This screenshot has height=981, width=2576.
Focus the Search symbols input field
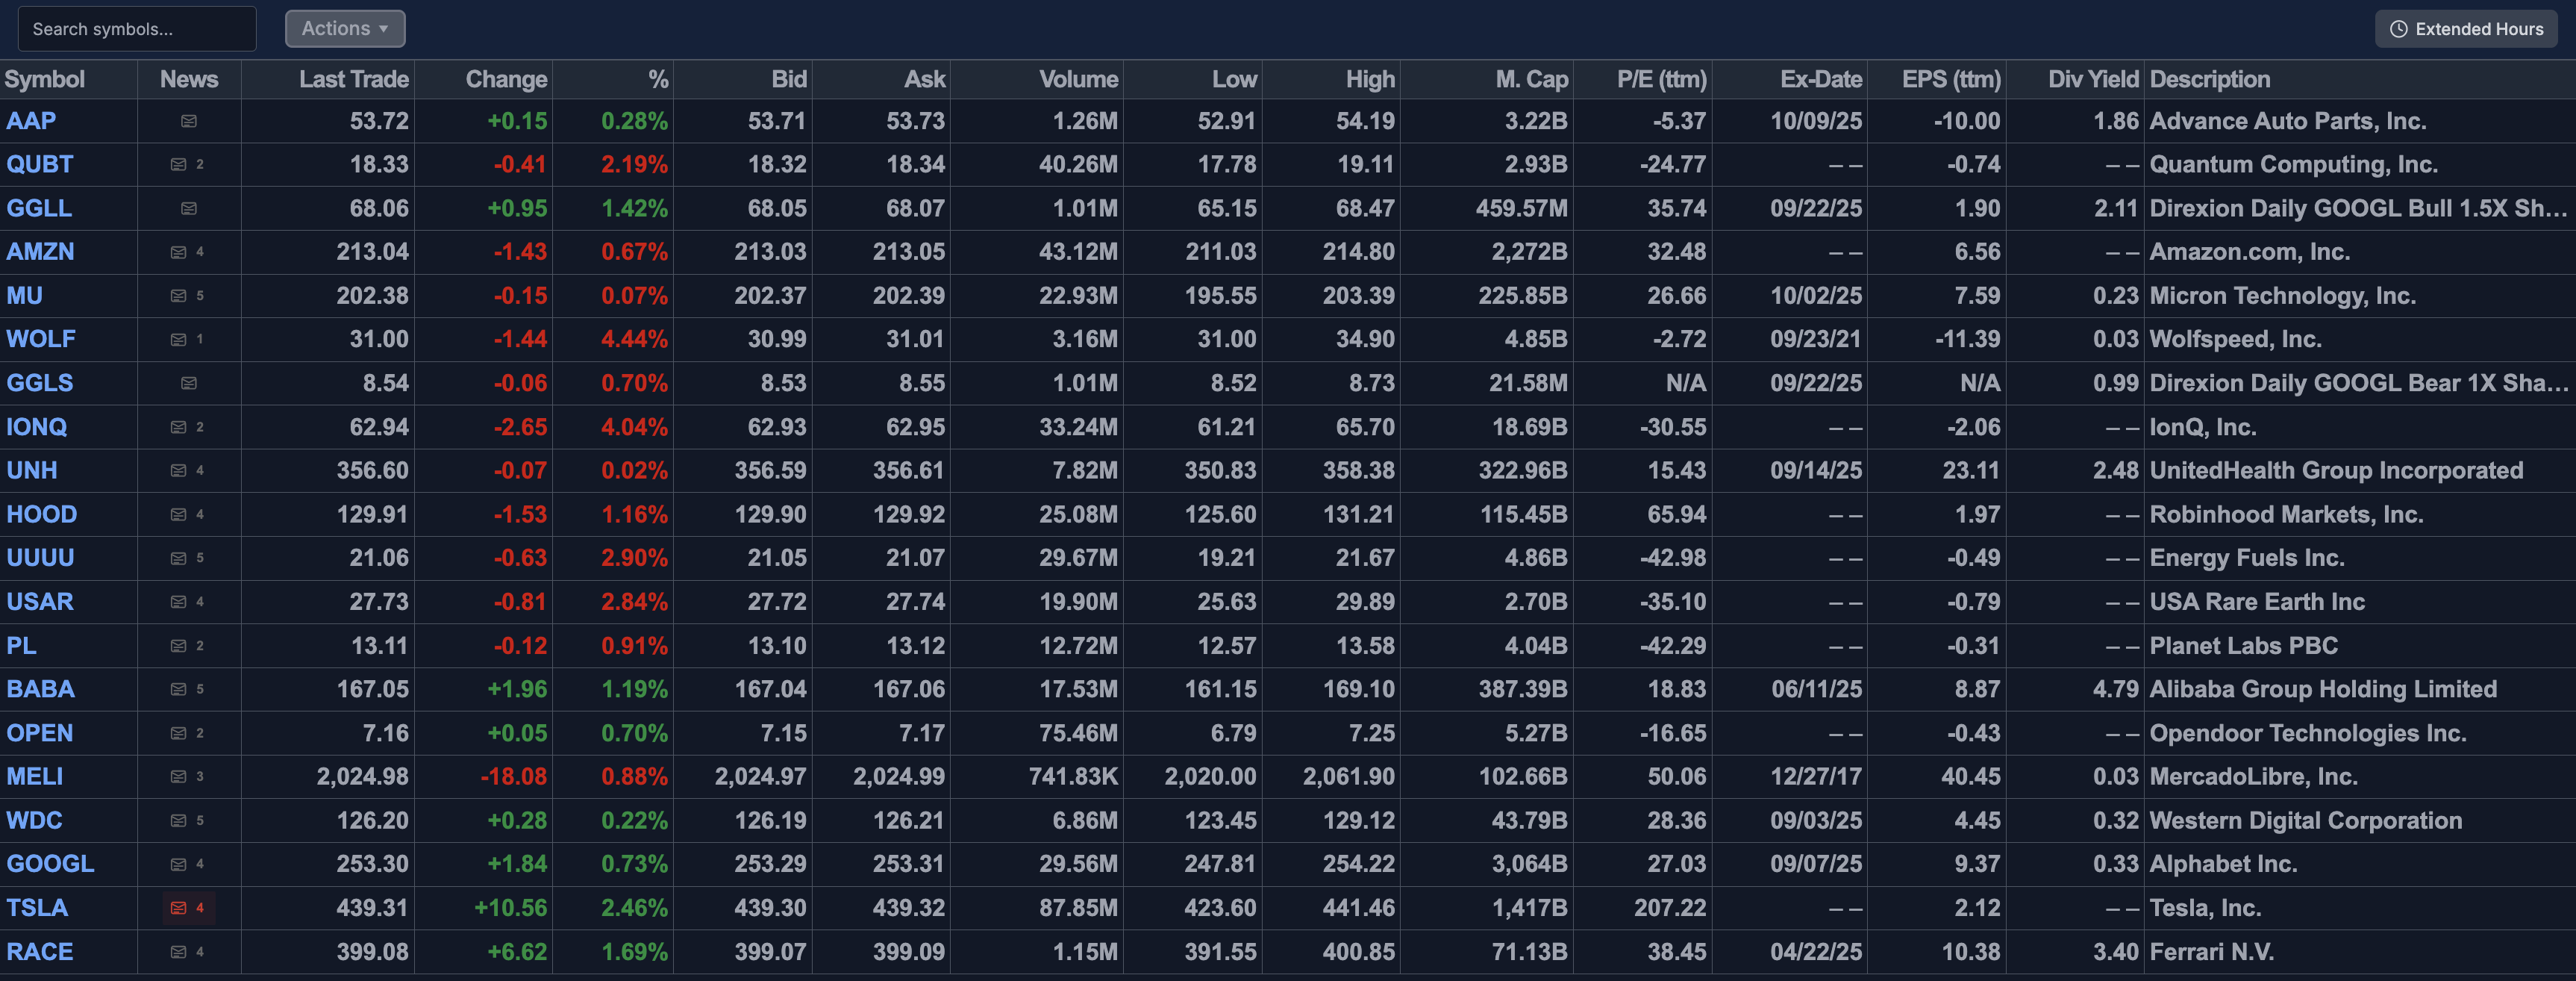pos(137,29)
